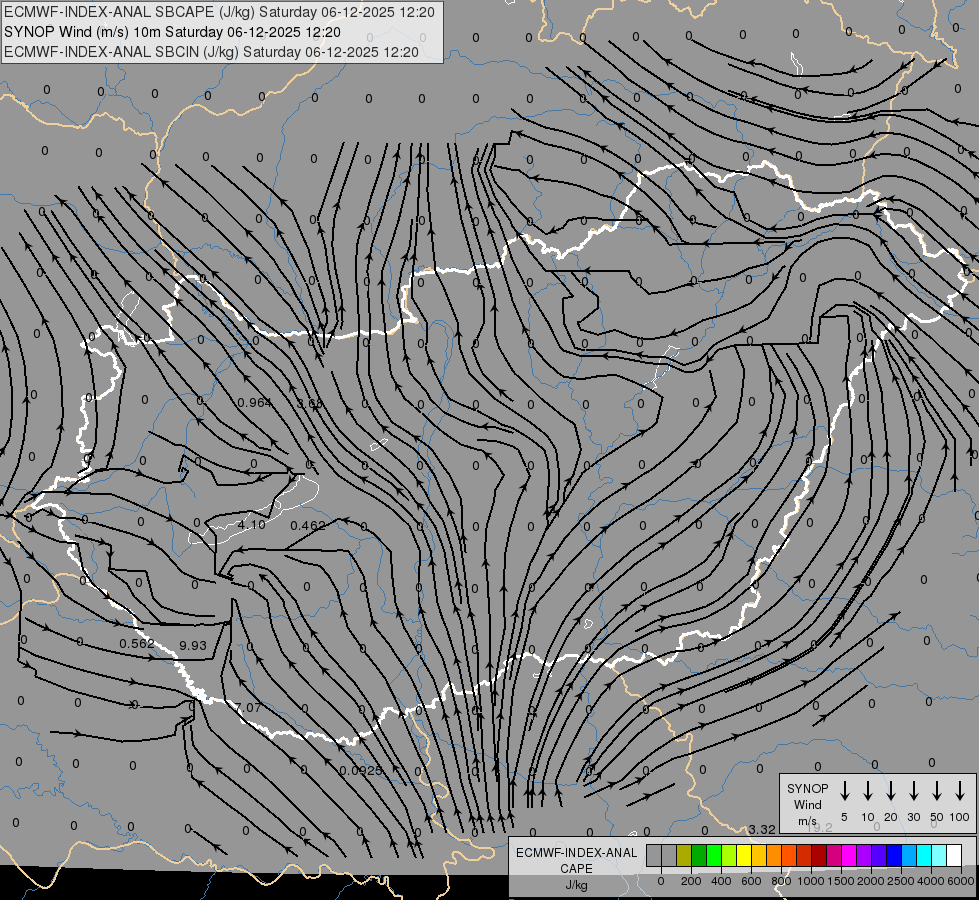Click the ECMWF-INDEX-ANAL CAPE J/kg legend label
This screenshot has height=900, width=979.
coord(576,868)
